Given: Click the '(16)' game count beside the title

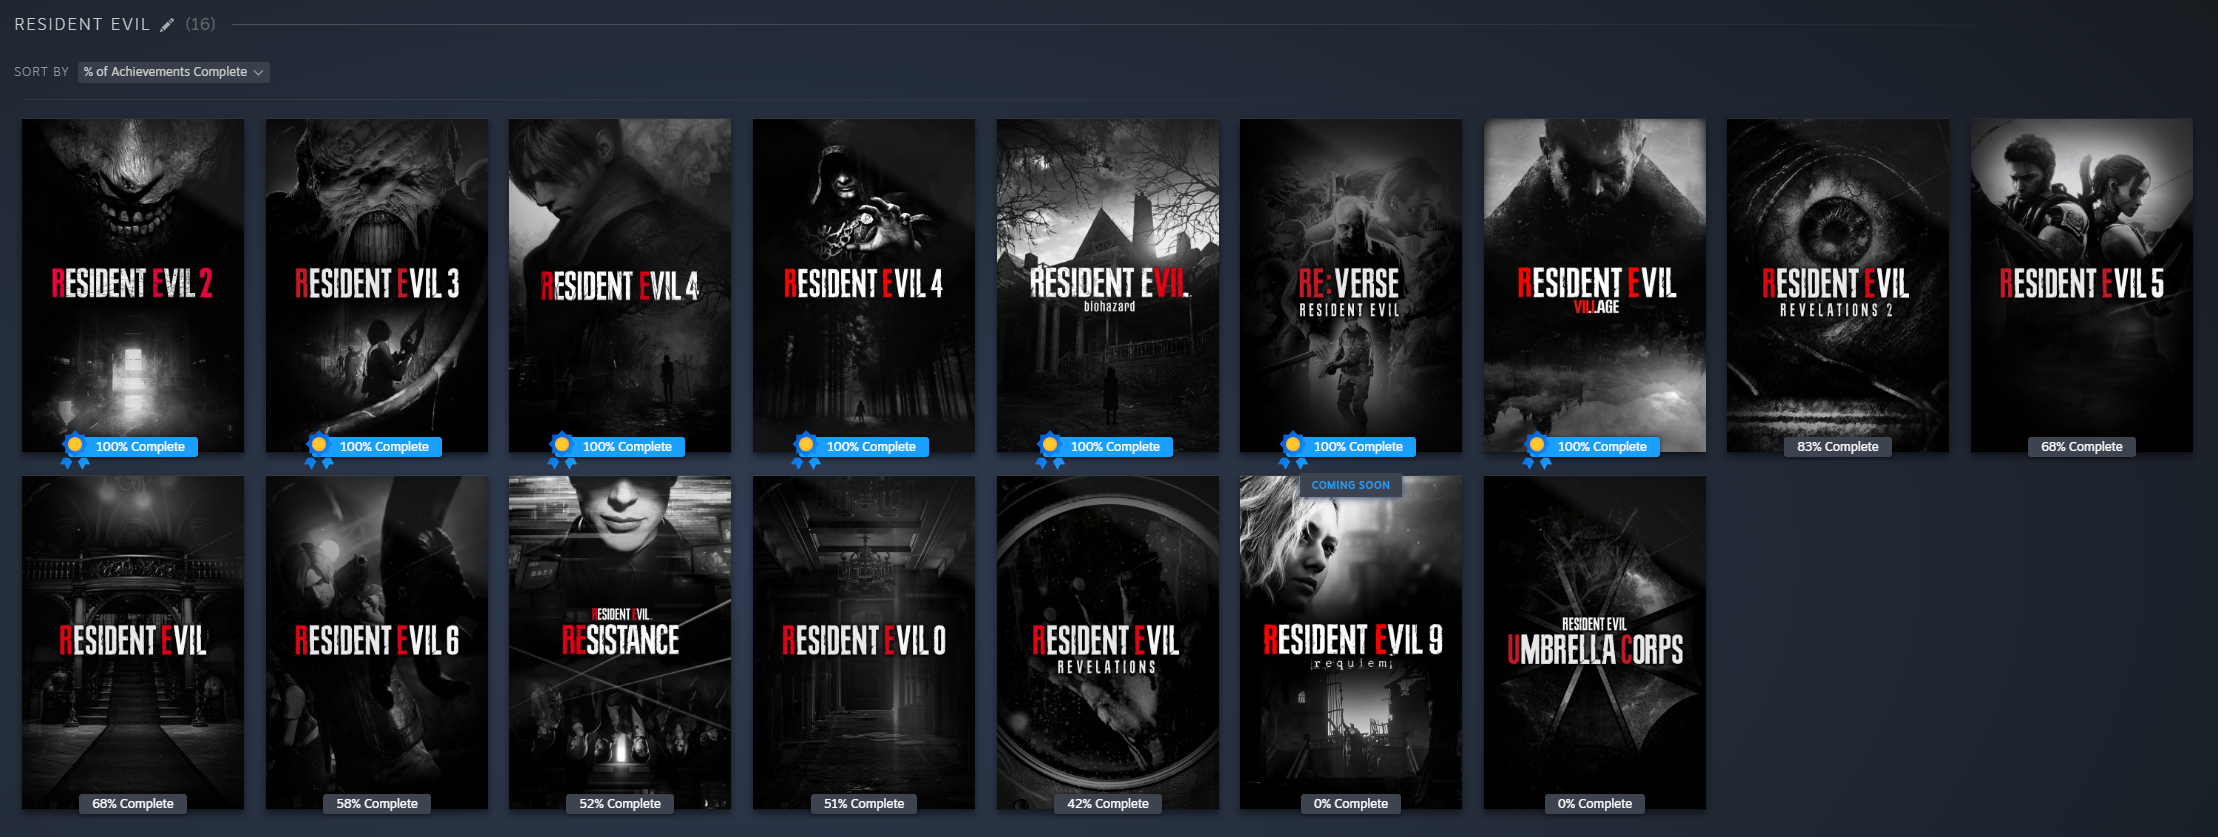Looking at the screenshot, I should (x=200, y=24).
